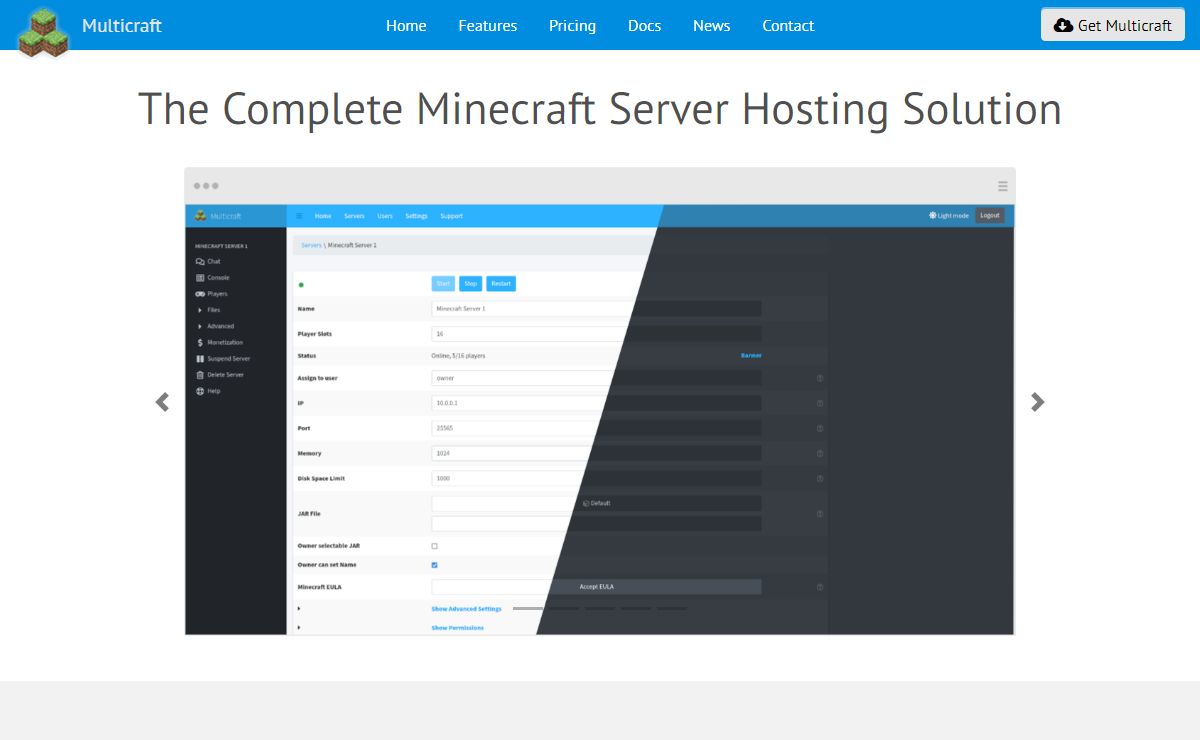The image size is (1200, 740).
Task: Expand the arrow beside Show Permissions
Action: (x=299, y=628)
